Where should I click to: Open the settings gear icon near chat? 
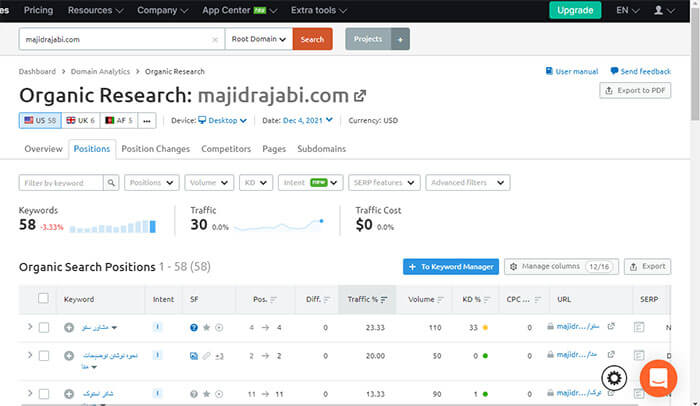pos(614,378)
